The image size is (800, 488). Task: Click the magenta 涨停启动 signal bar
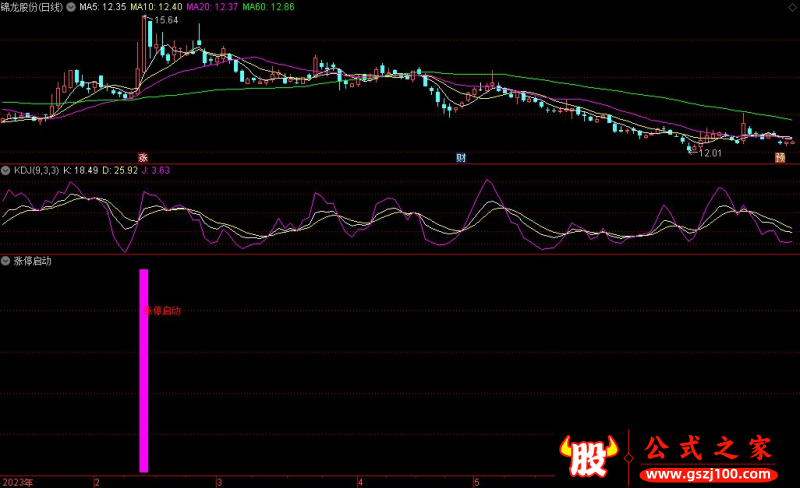[143, 370]
